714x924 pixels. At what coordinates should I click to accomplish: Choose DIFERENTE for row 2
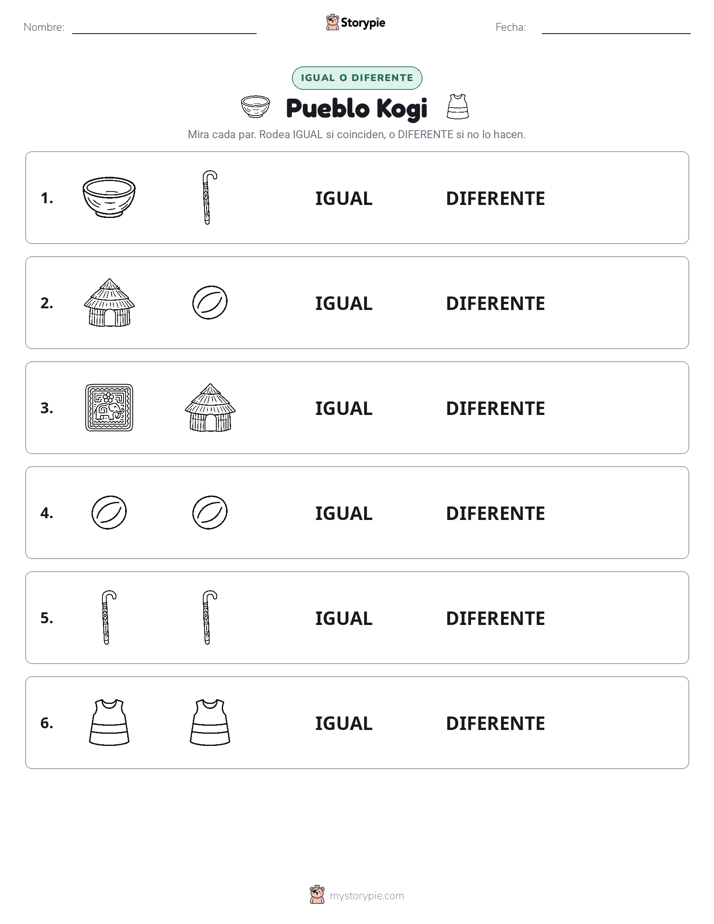(495, 303)
